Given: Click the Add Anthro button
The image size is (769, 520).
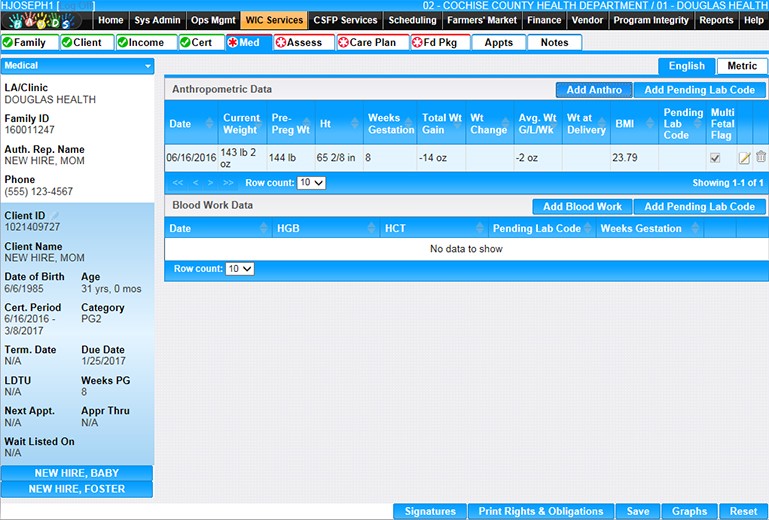Looking at the screenshot, I should [x=594, y=90].
